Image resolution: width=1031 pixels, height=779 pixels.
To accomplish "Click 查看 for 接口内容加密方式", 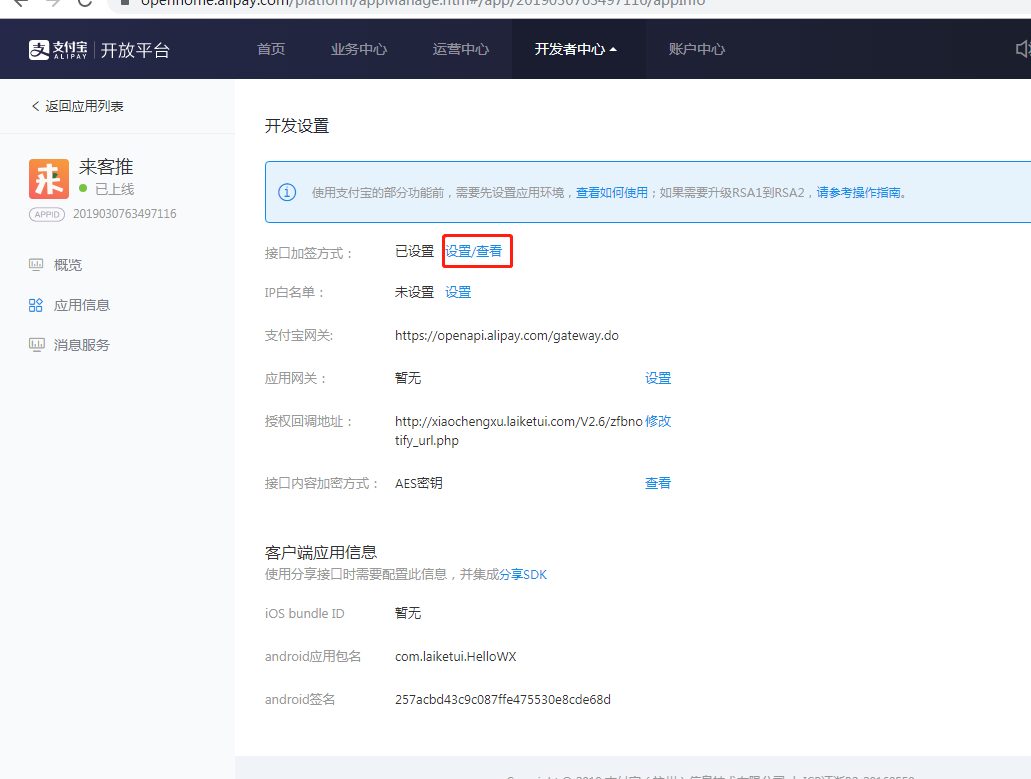I will (x=658, y=483).
